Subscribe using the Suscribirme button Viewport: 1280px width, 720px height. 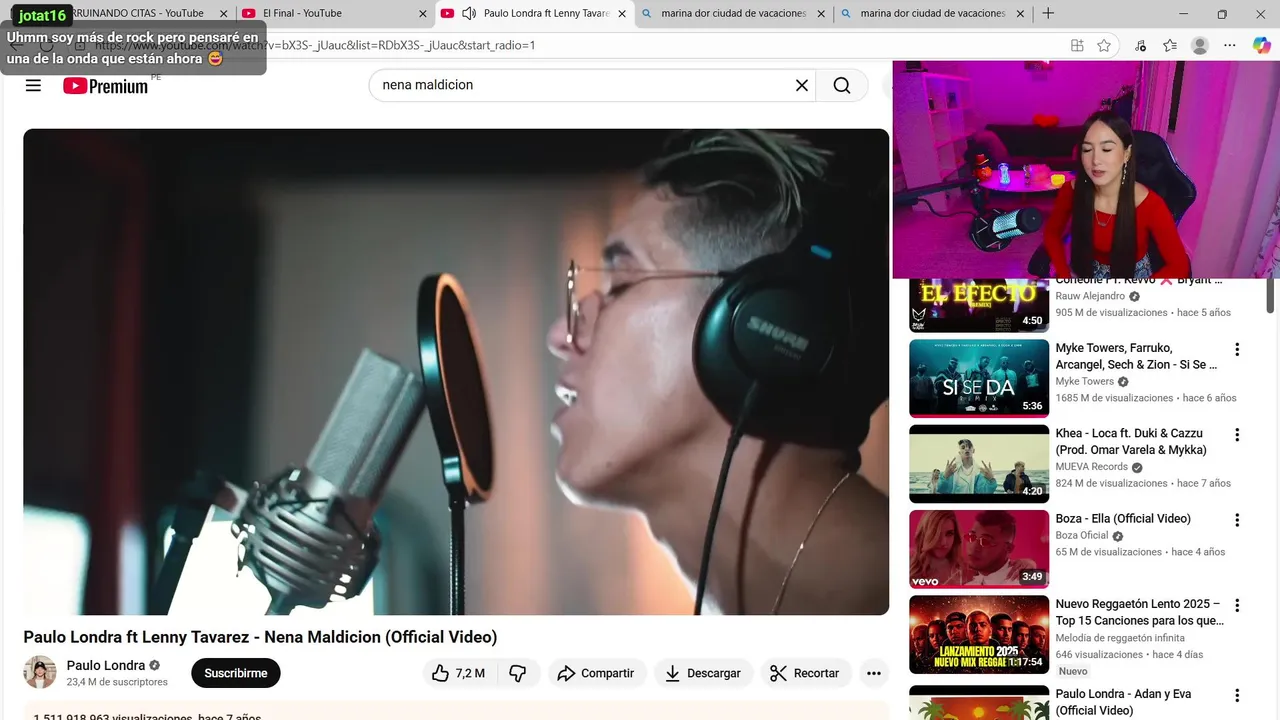(x=236, y=673)
